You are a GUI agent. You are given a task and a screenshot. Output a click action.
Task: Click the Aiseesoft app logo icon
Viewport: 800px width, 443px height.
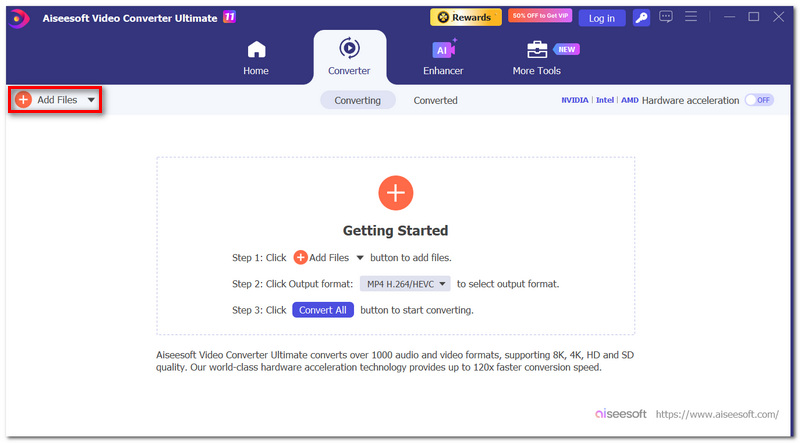(18, 18)
